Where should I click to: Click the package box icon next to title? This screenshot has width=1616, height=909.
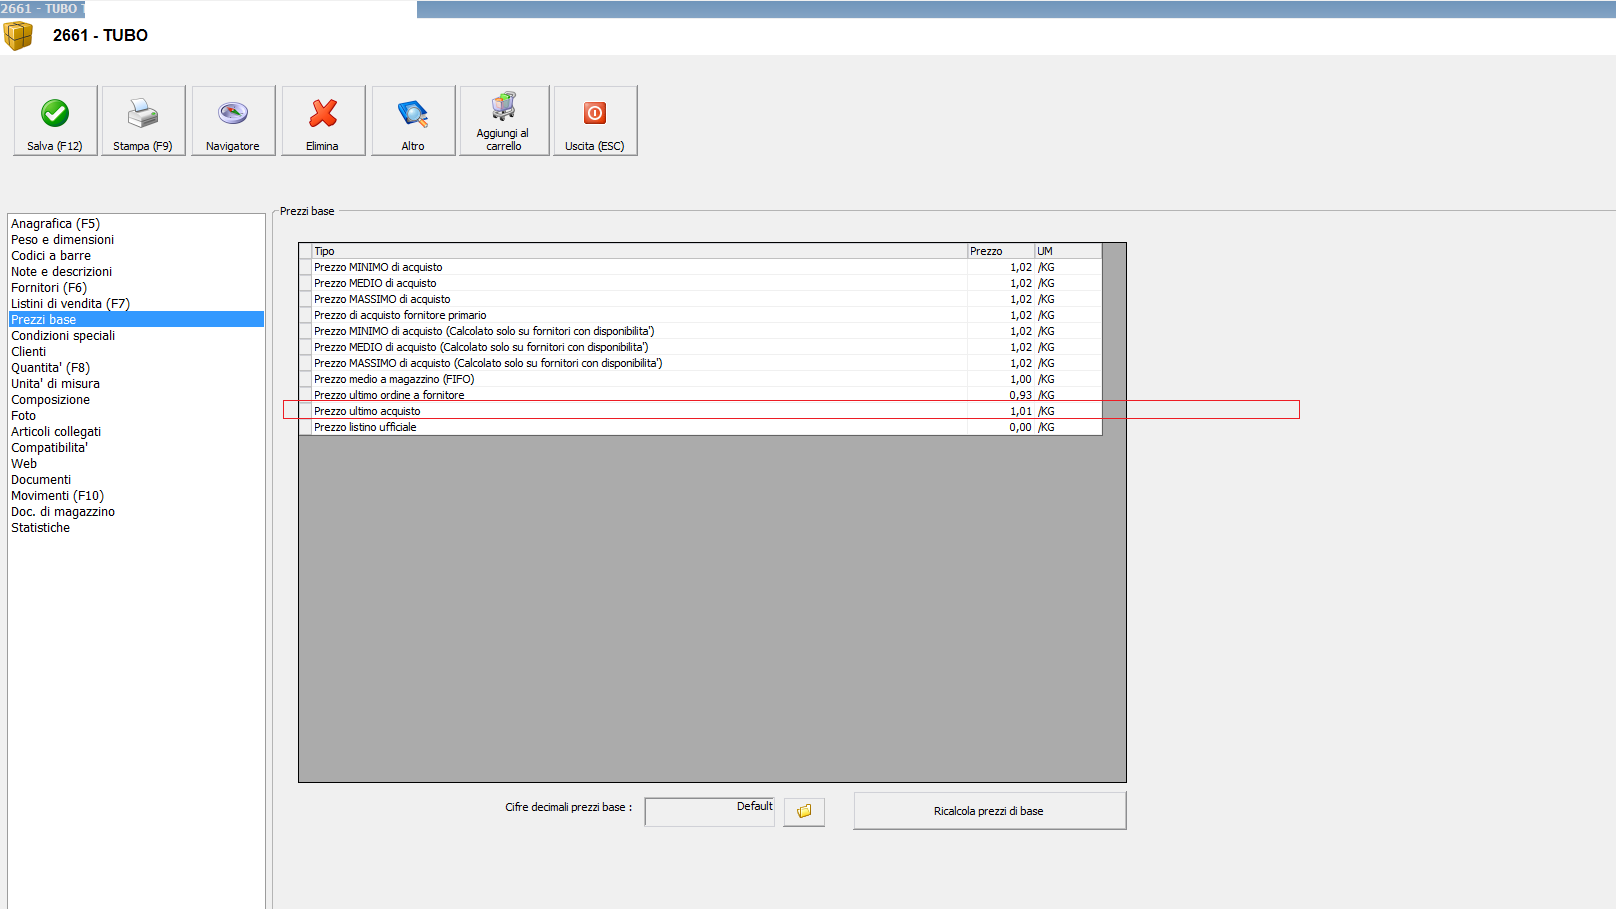[x=18, y=36]
